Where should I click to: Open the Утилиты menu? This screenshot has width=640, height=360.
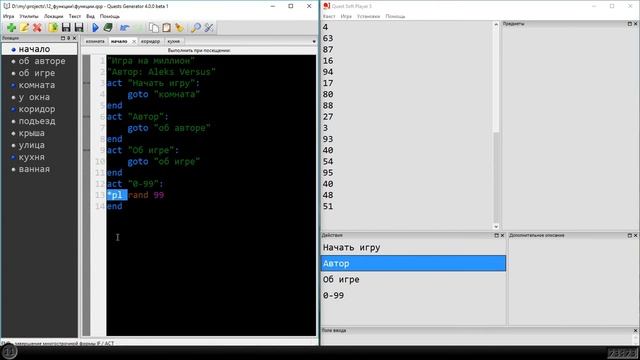pyautogui.click(x=29, y=16)
